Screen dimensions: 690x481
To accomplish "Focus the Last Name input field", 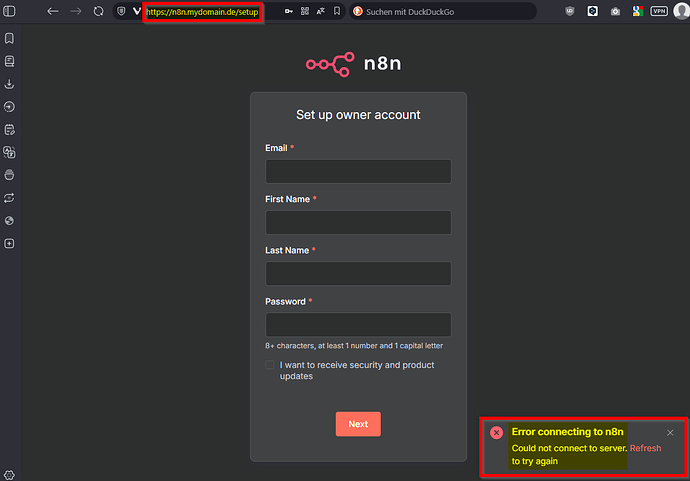I will pyautogui.click(x=358, y=274).
